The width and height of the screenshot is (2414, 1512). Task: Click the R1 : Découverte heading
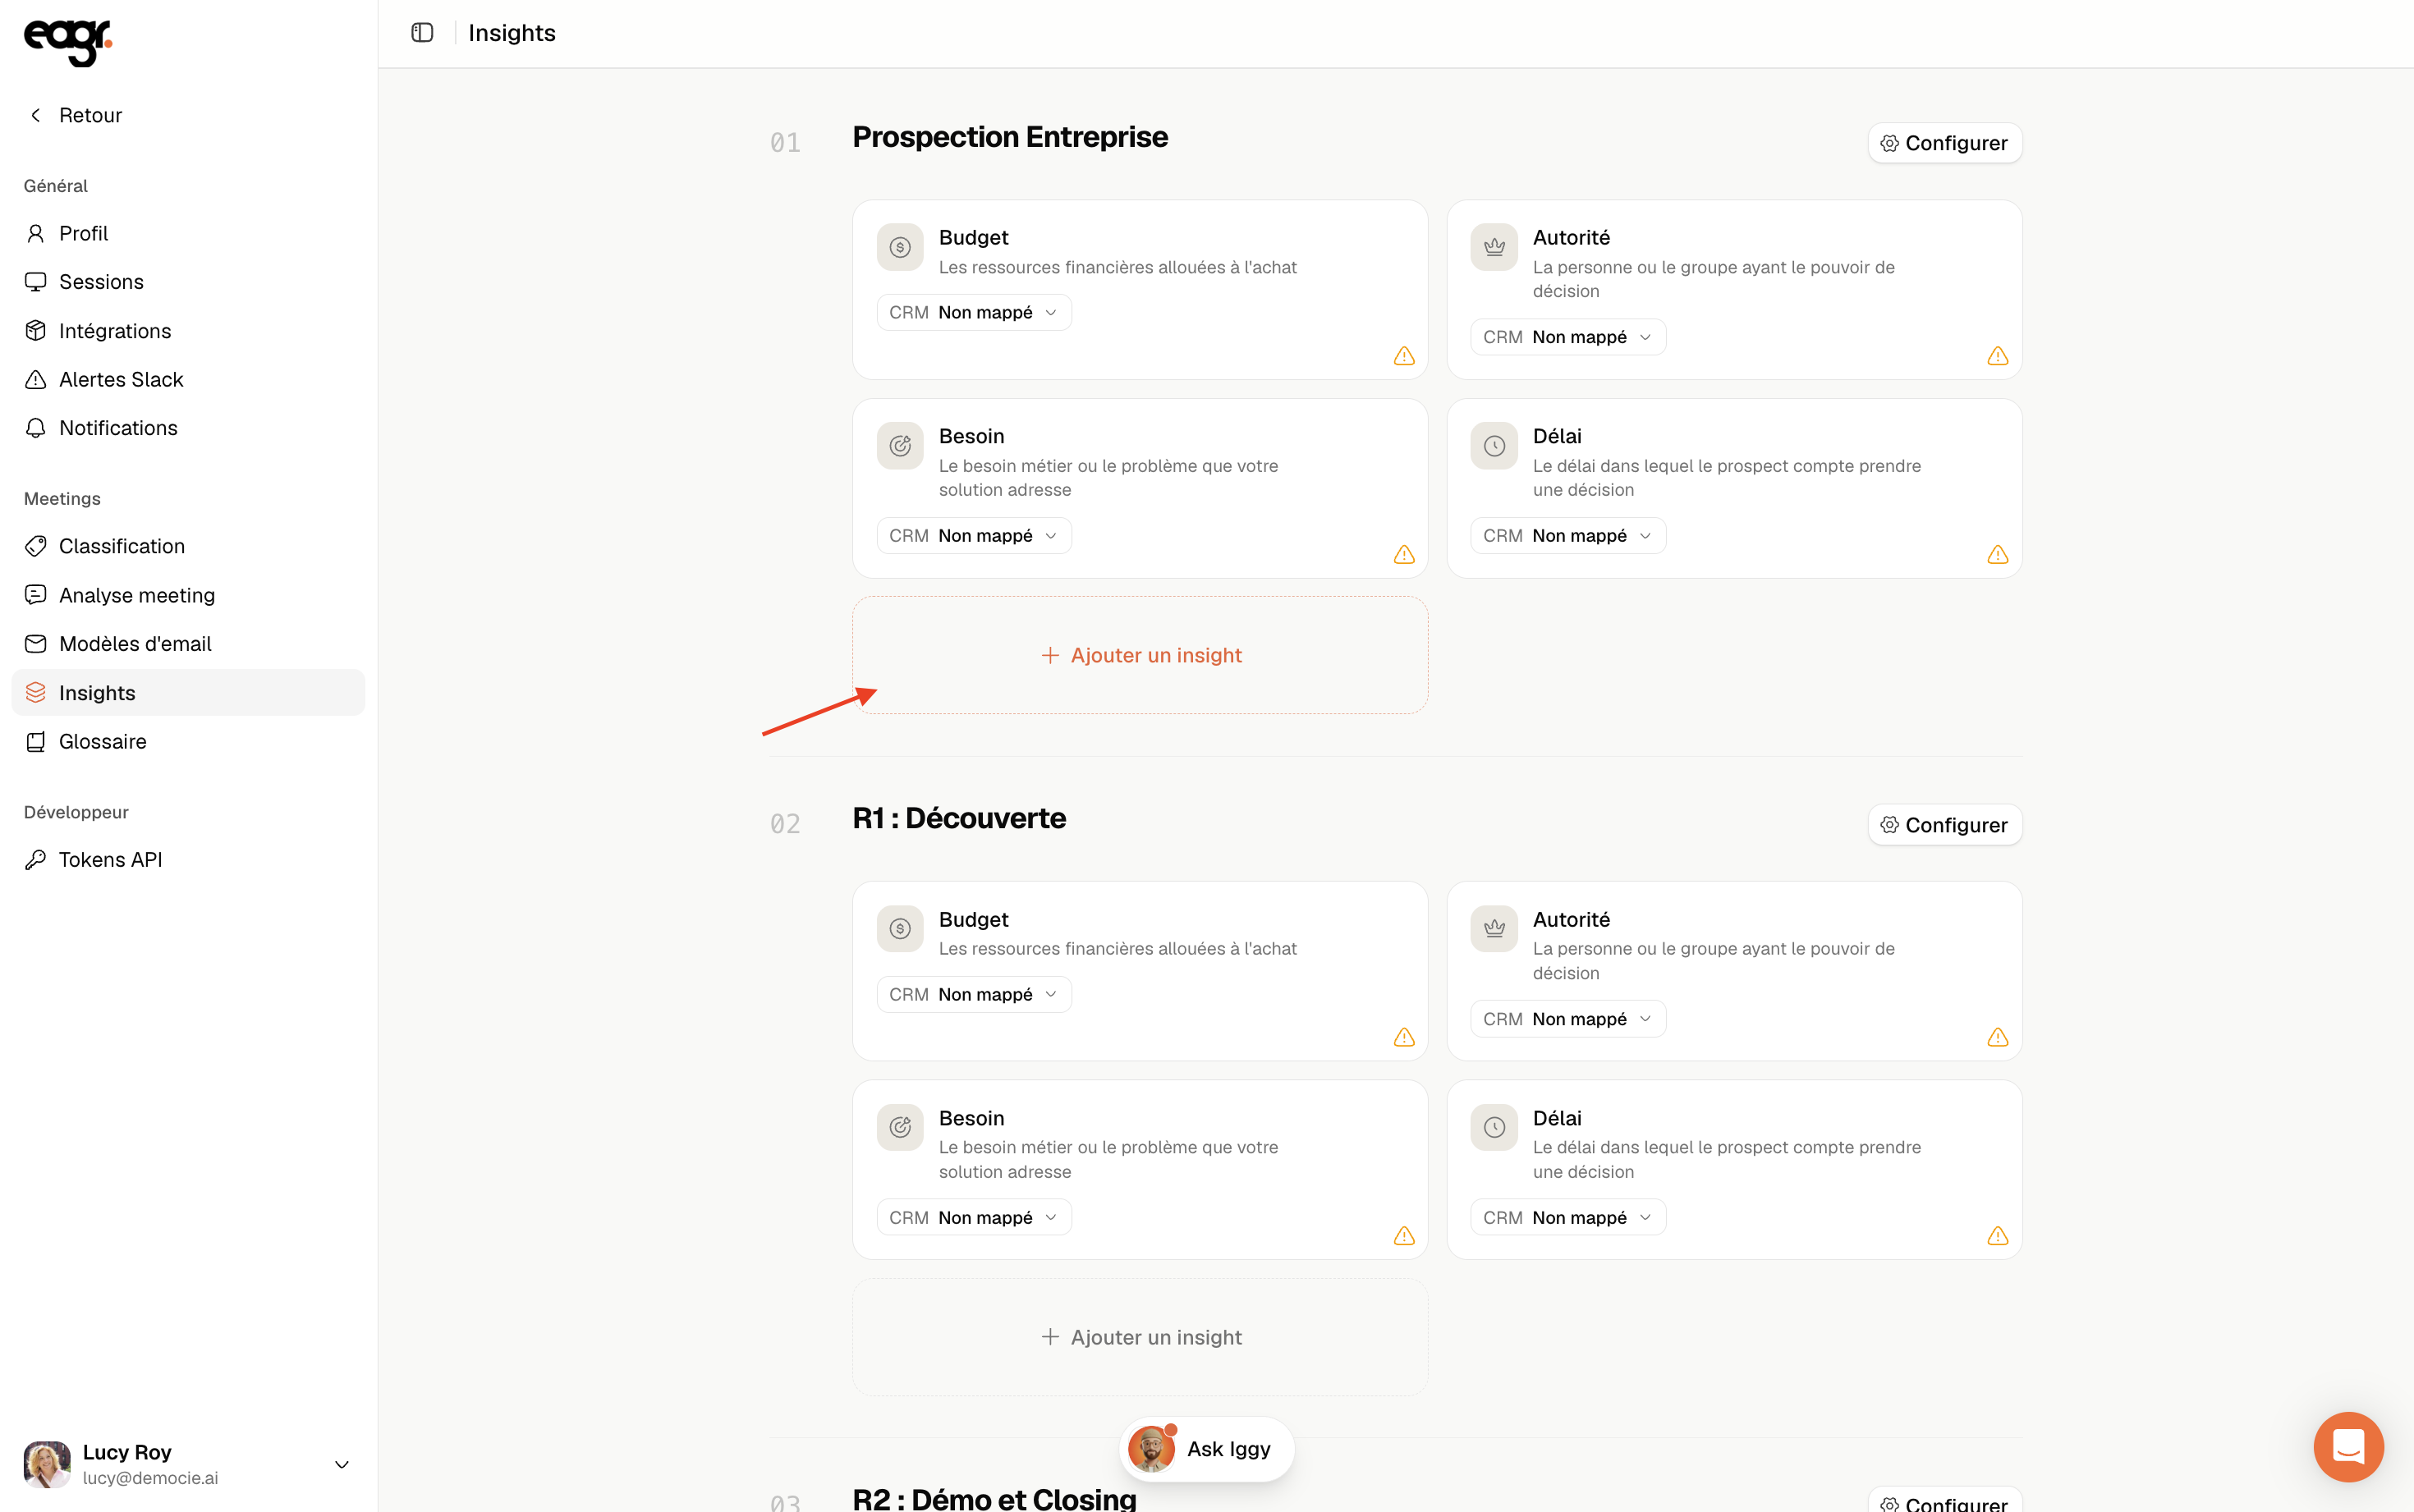pos(959,819)
